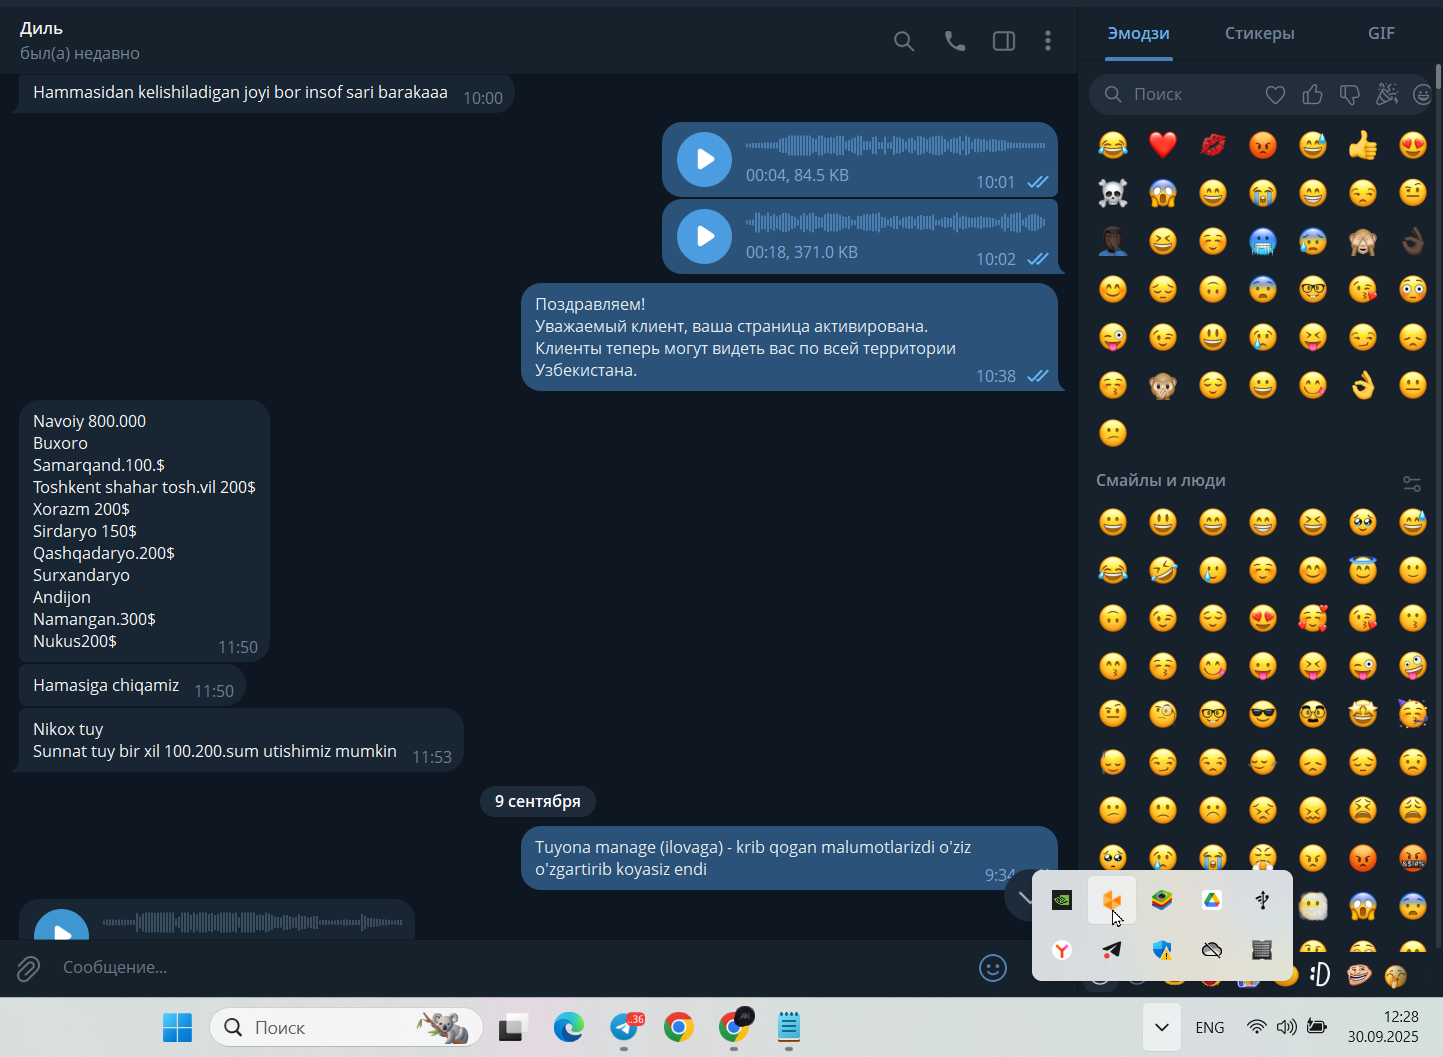This screenshot has height=1057, width=1443.
Task: Search in the chat with Диль
Action: click(904, 41)
